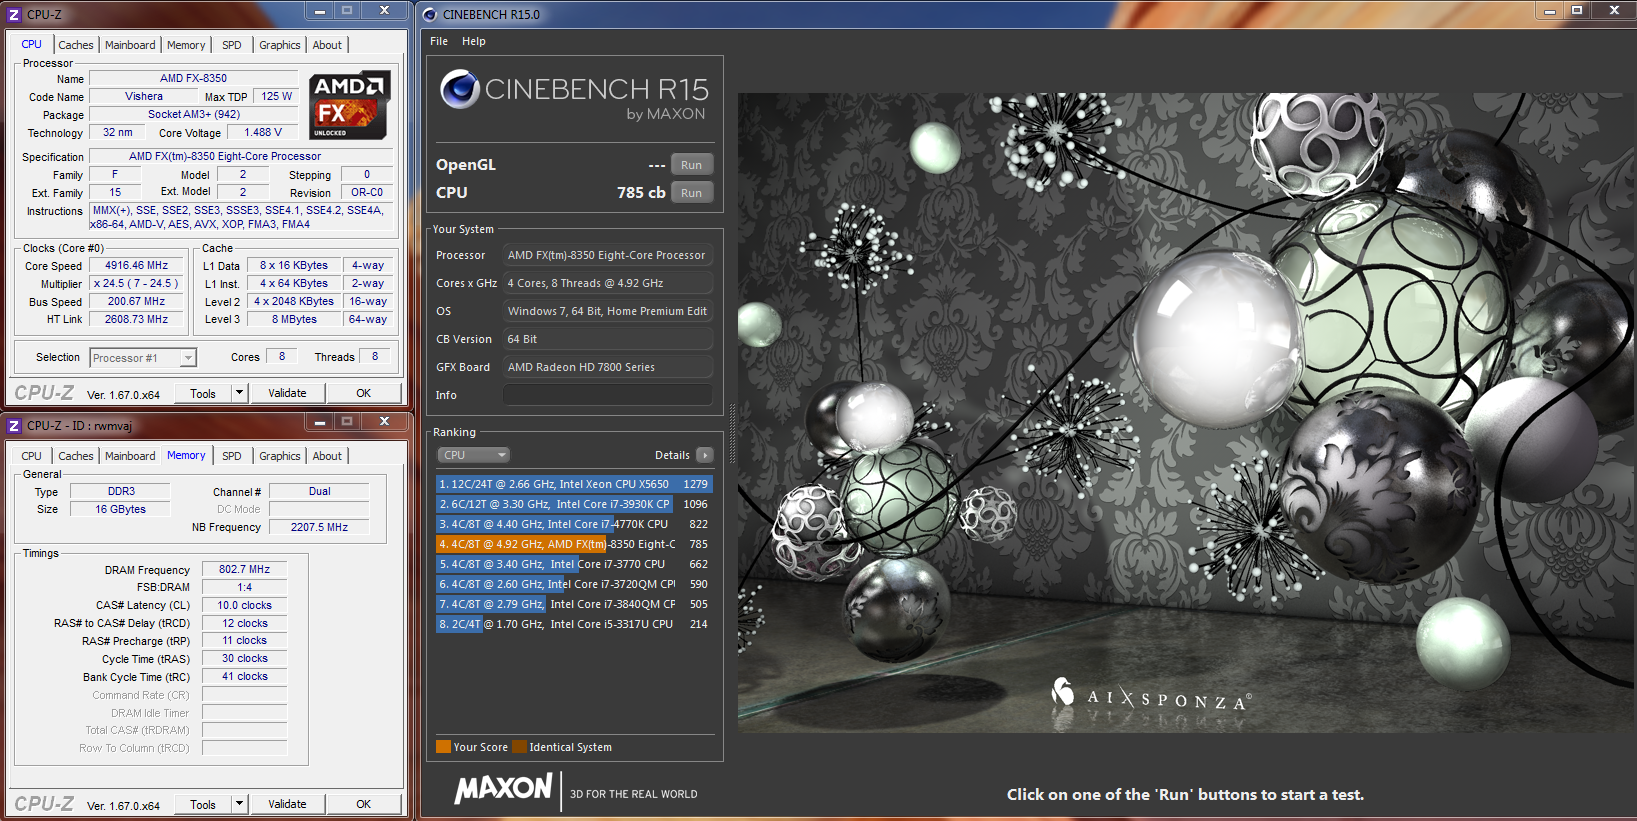
Task: Click the MAXON logo at bottom
Action: [503, 789]
